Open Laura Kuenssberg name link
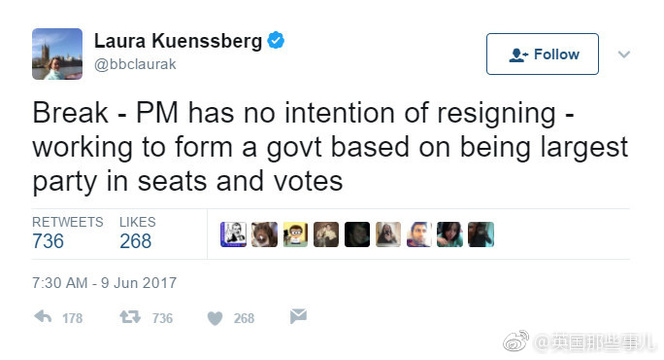The image size is (664, 360). point(178,41)
